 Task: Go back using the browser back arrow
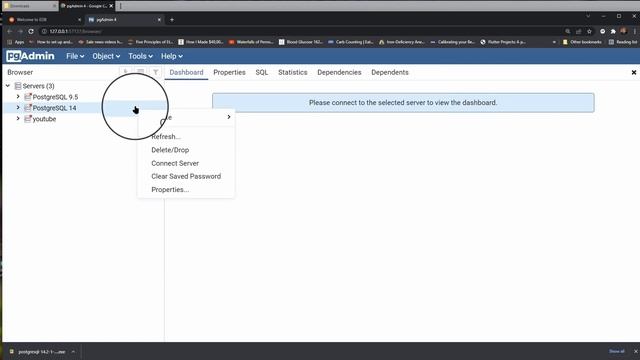(10, 31)
